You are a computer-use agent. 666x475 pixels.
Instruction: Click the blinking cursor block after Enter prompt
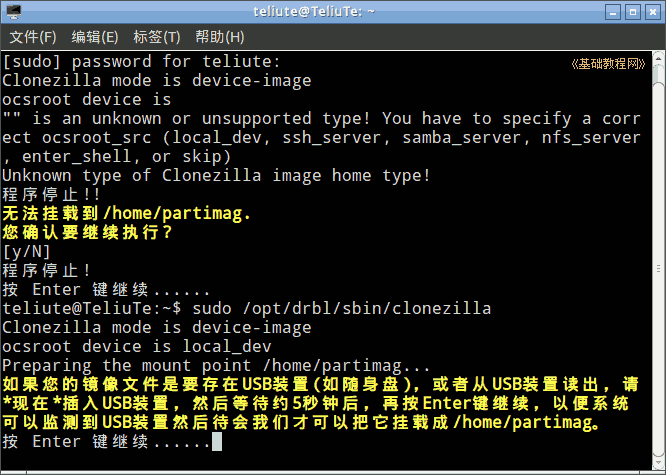pos(217,441)
